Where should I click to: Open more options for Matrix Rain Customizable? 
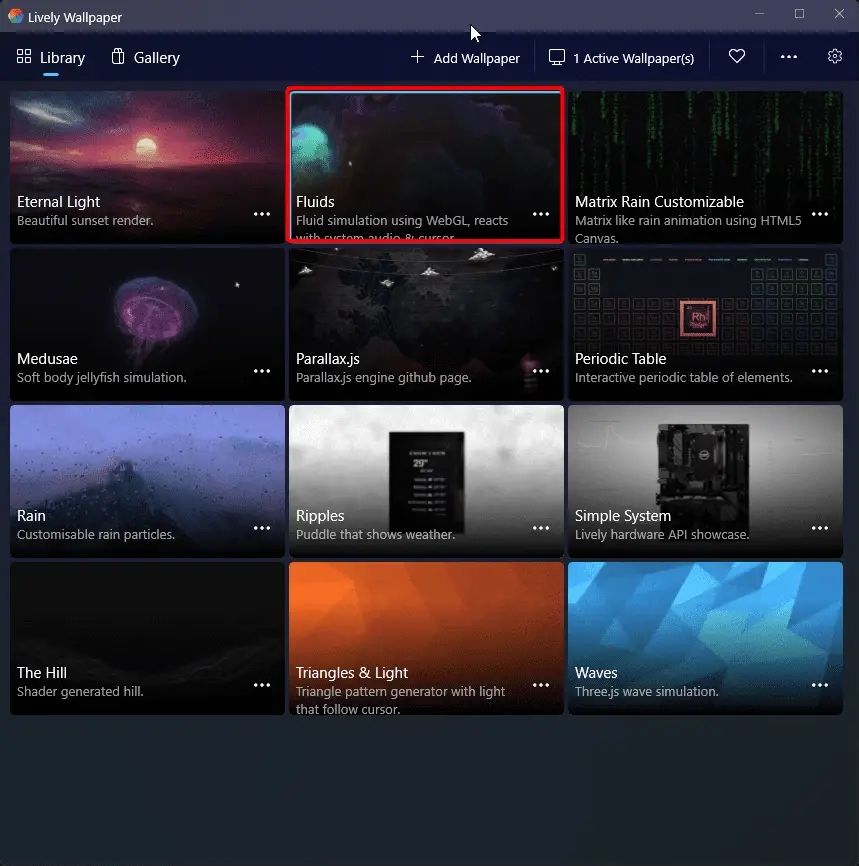820,214
